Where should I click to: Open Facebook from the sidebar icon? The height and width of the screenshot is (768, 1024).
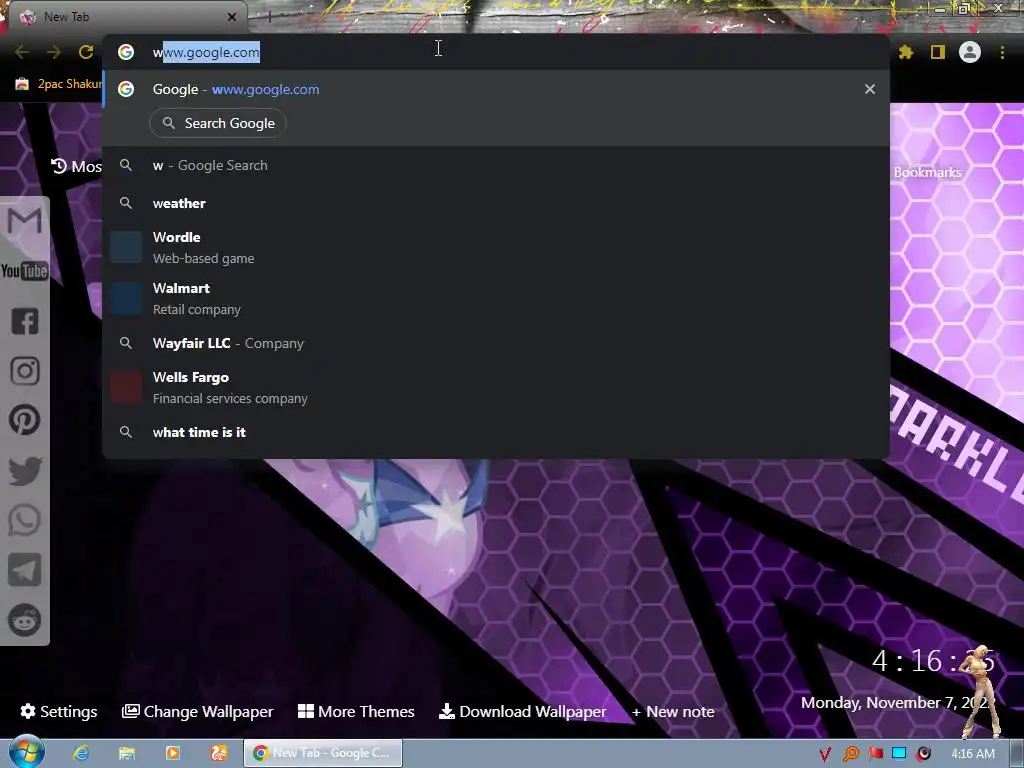click(24, 321)
